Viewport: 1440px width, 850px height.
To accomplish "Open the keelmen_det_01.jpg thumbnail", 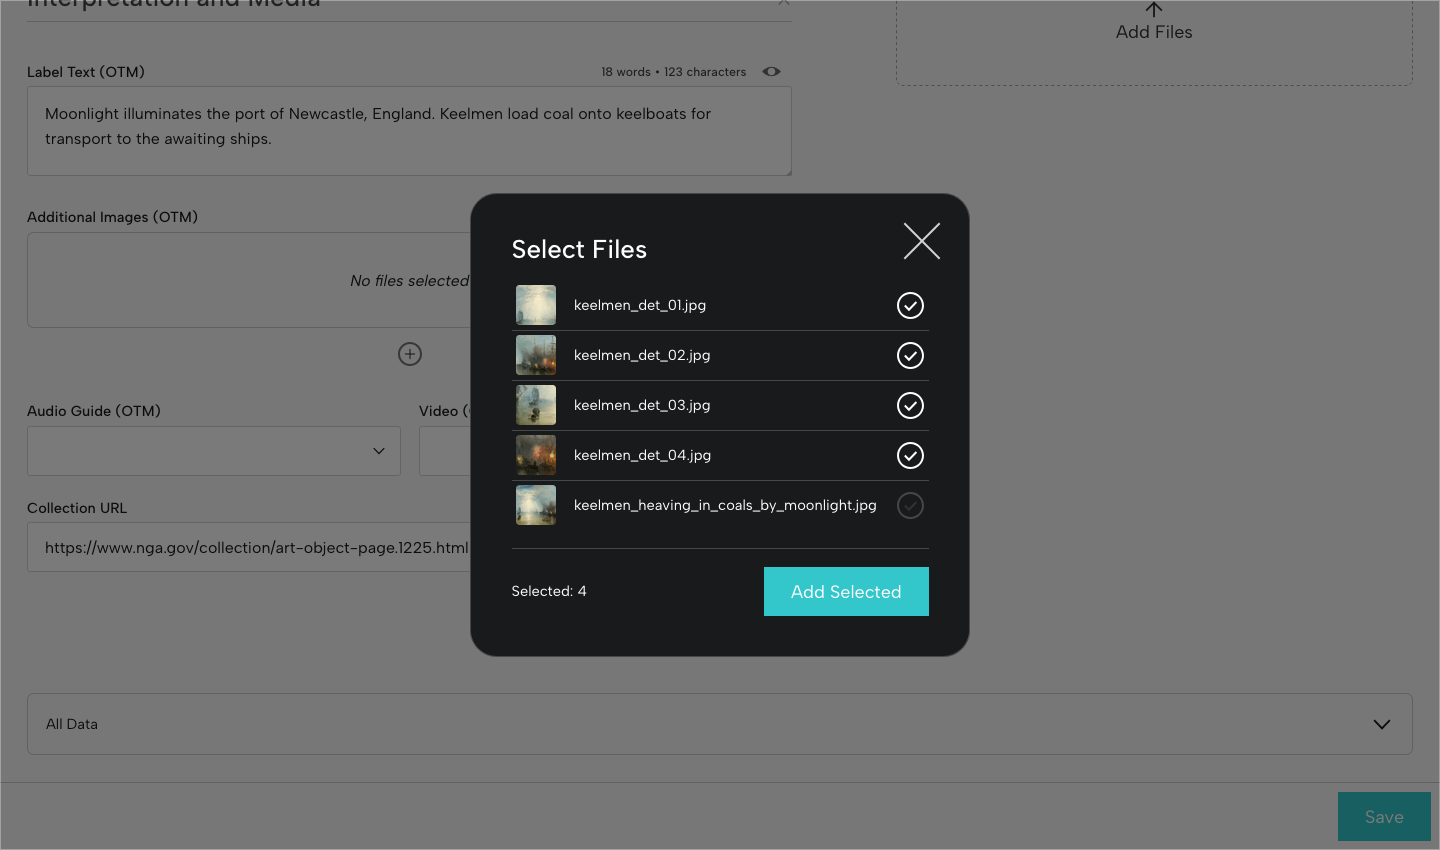I will (x=536, y=305).
